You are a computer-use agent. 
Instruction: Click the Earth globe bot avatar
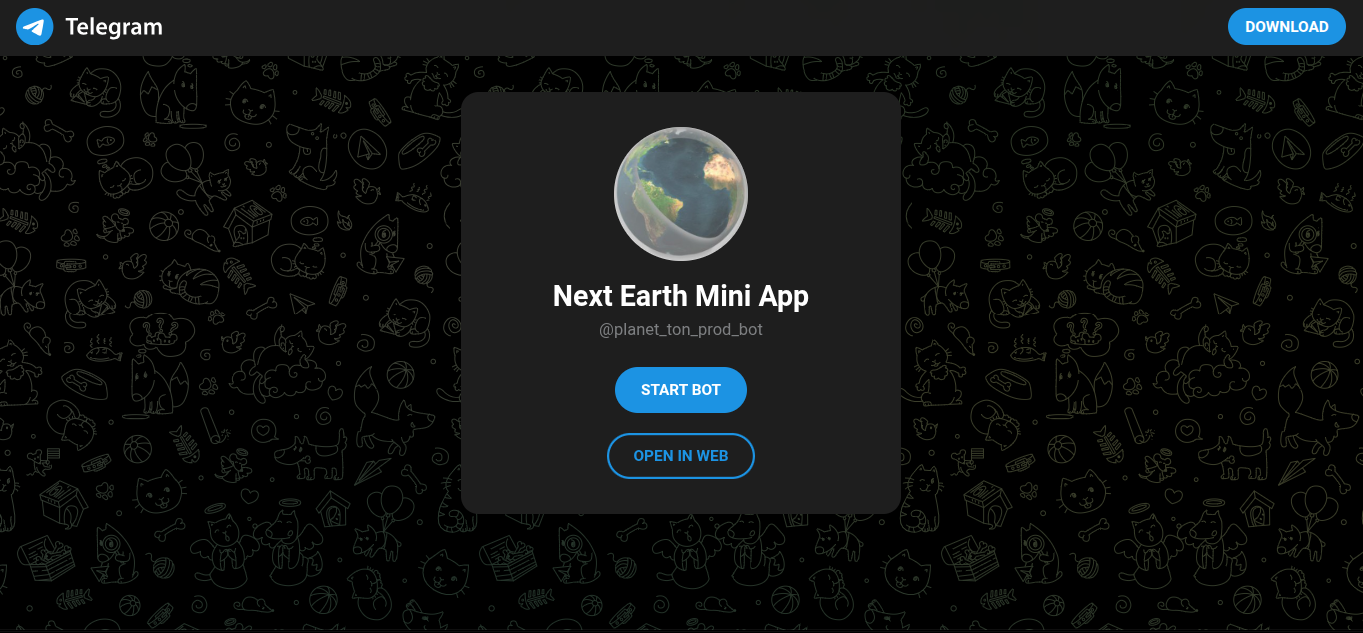click(681, 194)
